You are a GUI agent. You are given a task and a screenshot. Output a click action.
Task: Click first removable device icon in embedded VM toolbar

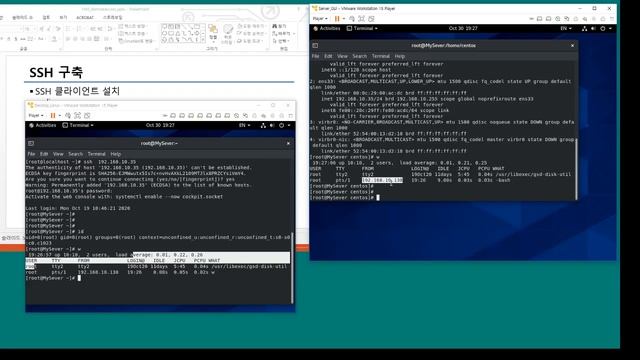pyautogui.click(x=173, y=116)
